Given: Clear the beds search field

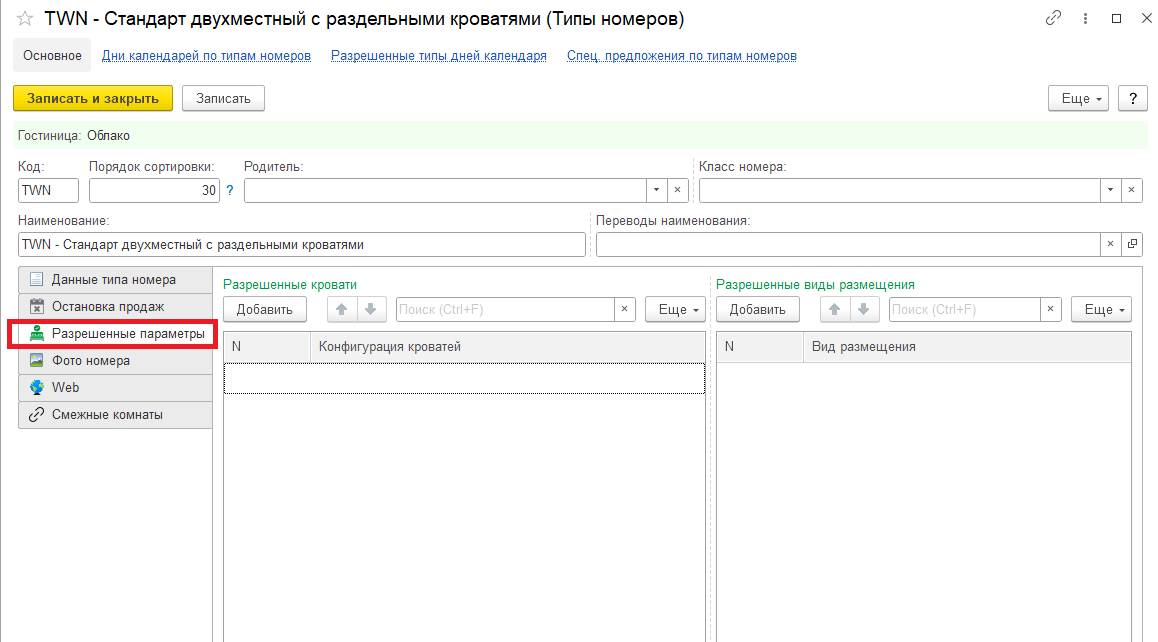Looking at the screenshot, I should [x=625, y=309].
